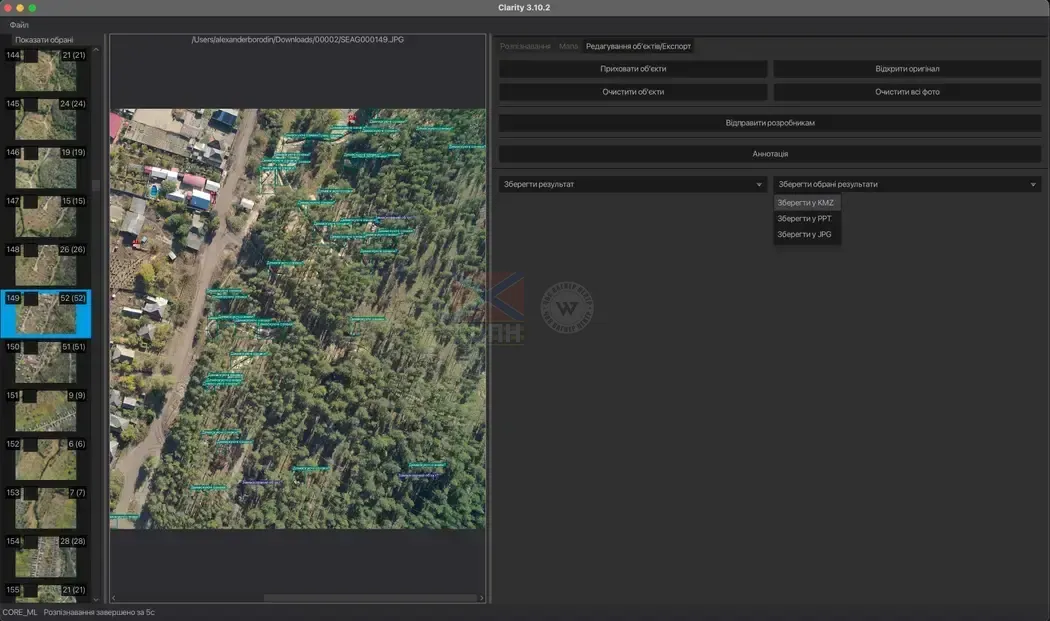Screen dimensions: 1050x621
Task: Click the Відправити розробникам button
Action: pos(769,123)
